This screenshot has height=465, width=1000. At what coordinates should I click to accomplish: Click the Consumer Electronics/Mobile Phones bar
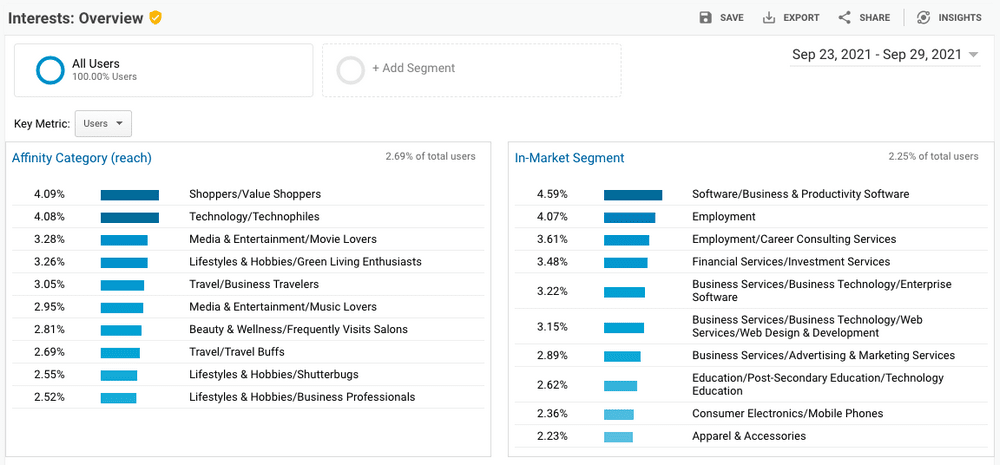[619, 415]
